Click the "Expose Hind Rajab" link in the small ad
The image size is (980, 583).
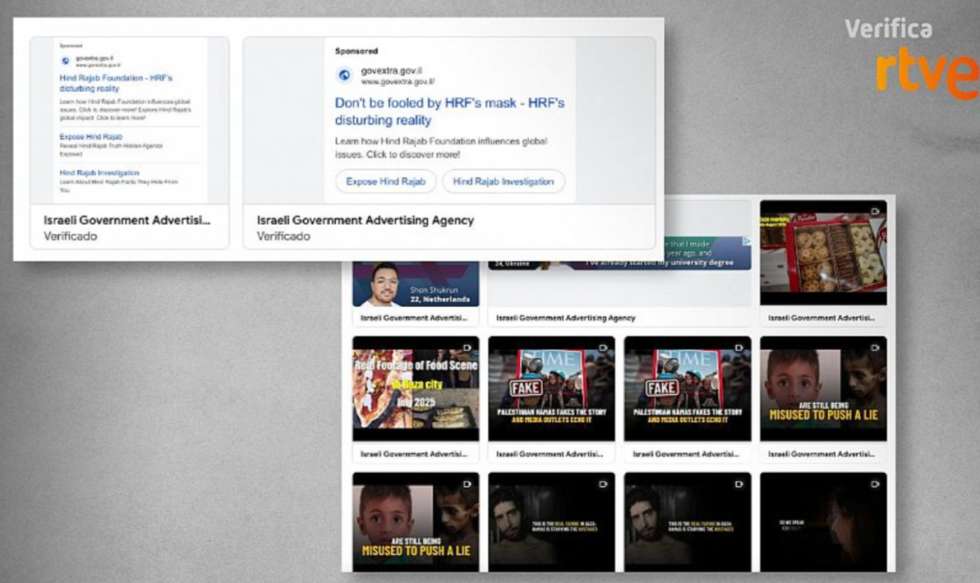coord(91,137)
